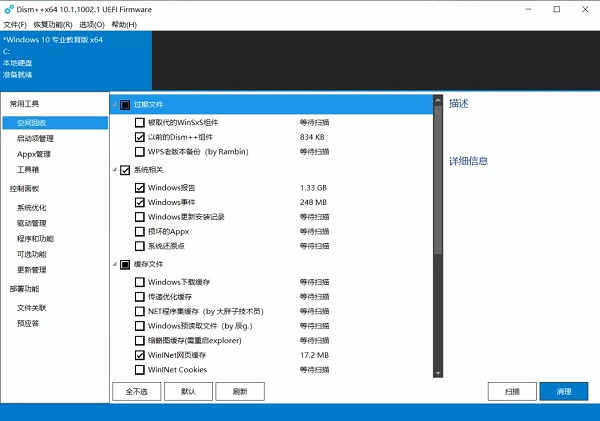Check Windows更新安装记录
600x421 pixels.
point(140,217)
